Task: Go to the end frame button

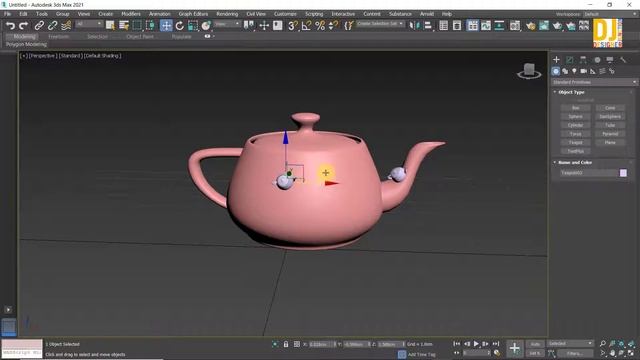Action: point(496,344)
